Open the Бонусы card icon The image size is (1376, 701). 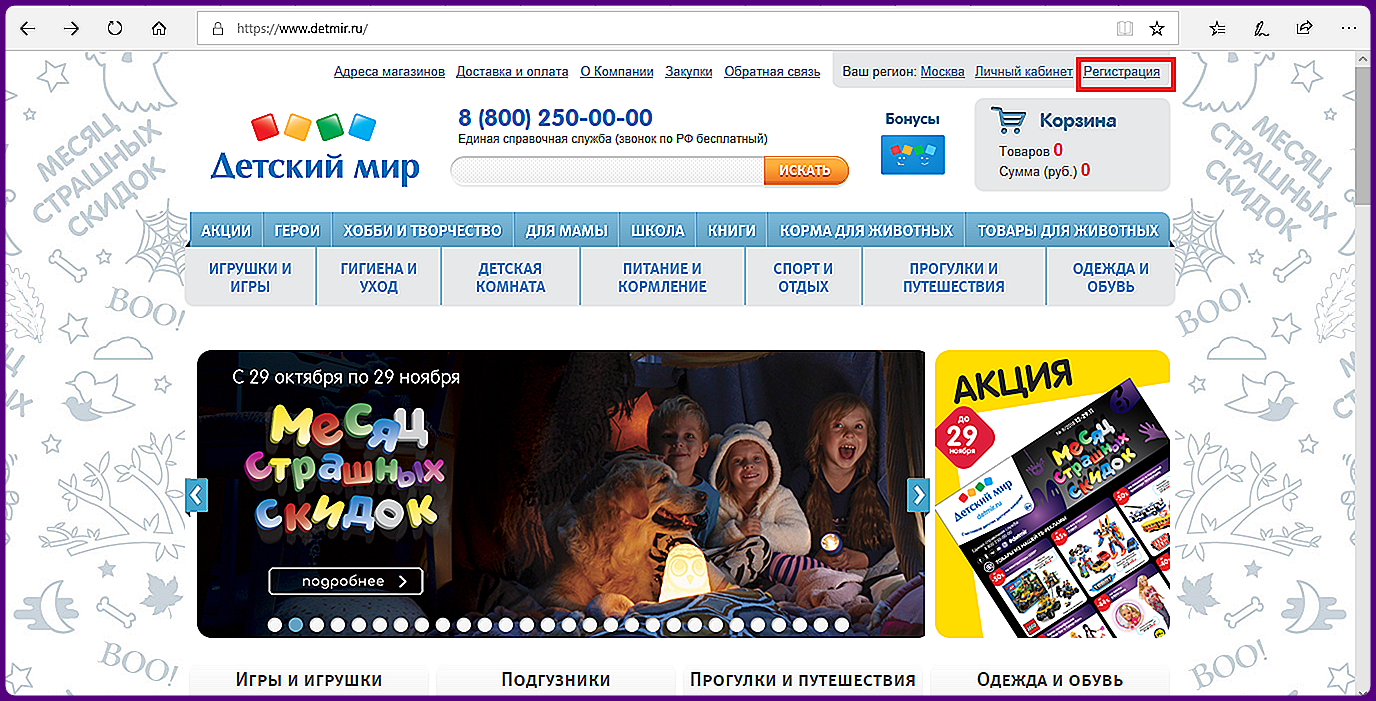tap(912, 155)
